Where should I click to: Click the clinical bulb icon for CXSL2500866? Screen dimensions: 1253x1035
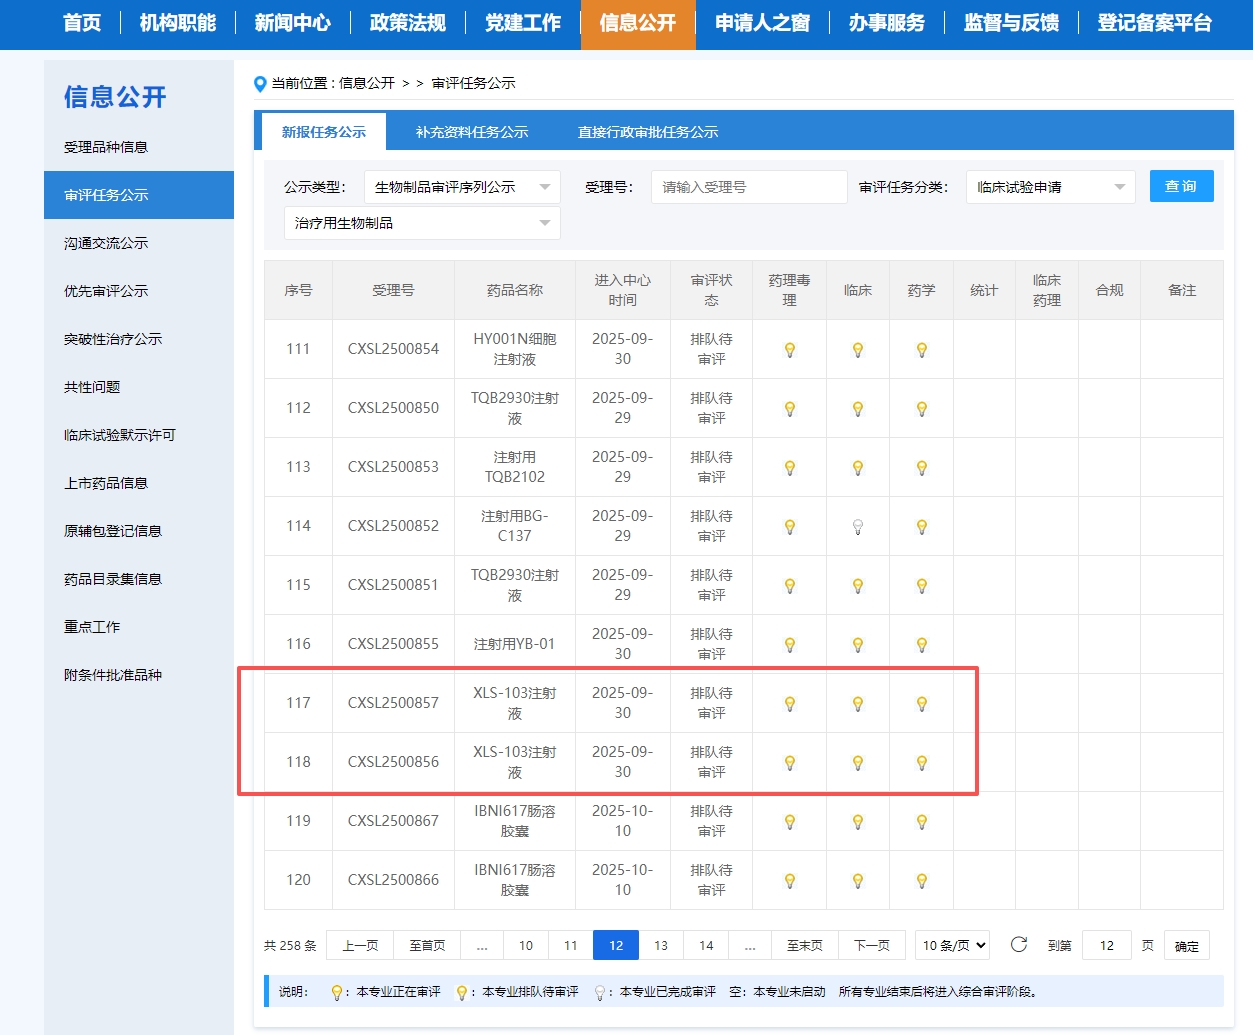[857, 881]
